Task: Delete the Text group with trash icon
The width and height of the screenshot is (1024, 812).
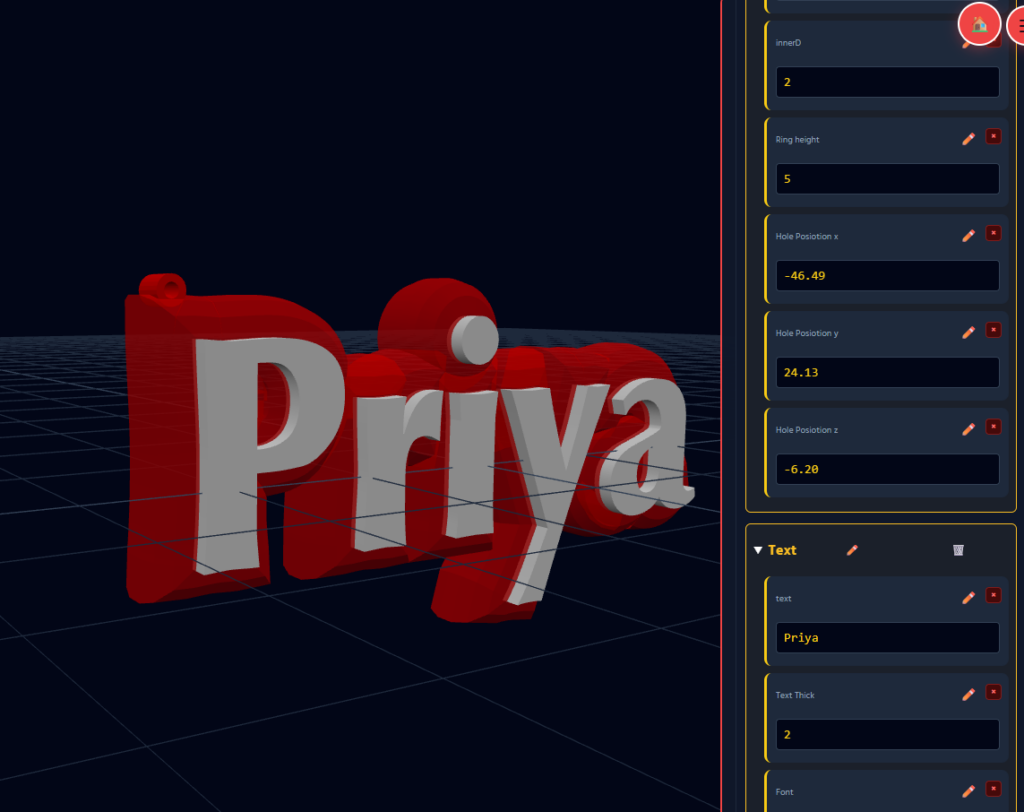Action: point(958,550)
